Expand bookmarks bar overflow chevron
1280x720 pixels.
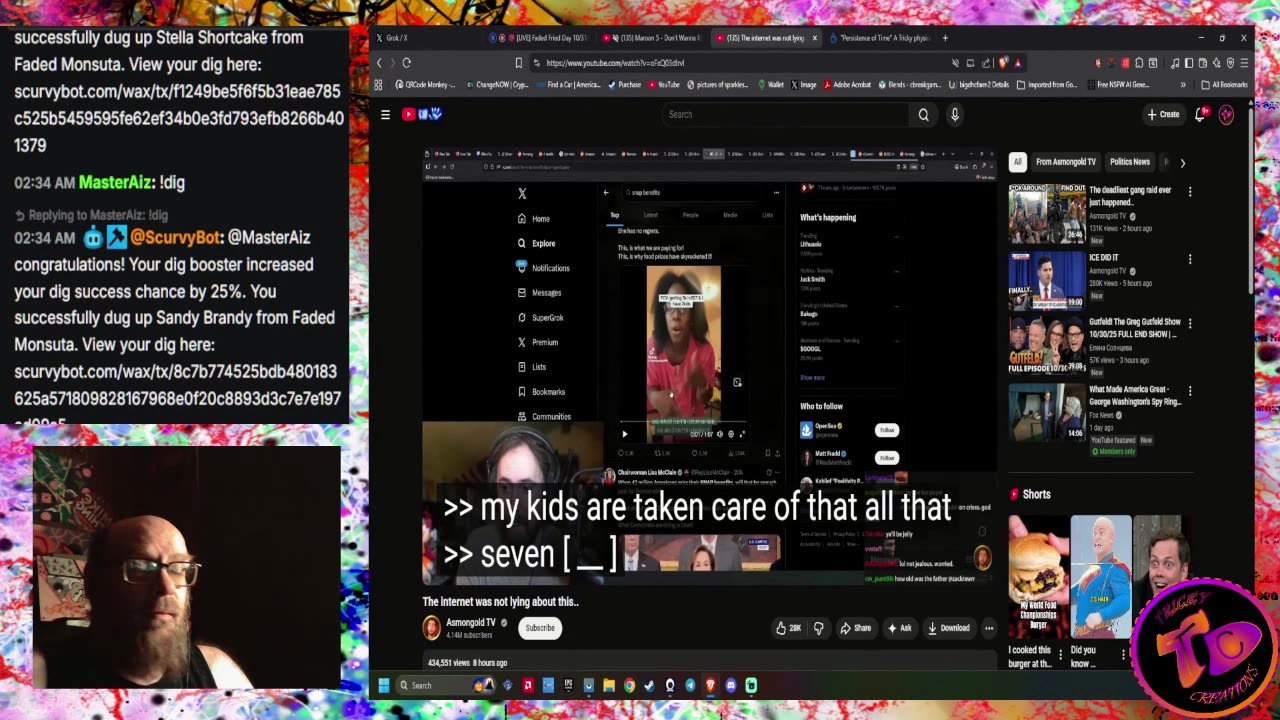click(x=1184, y=85)
